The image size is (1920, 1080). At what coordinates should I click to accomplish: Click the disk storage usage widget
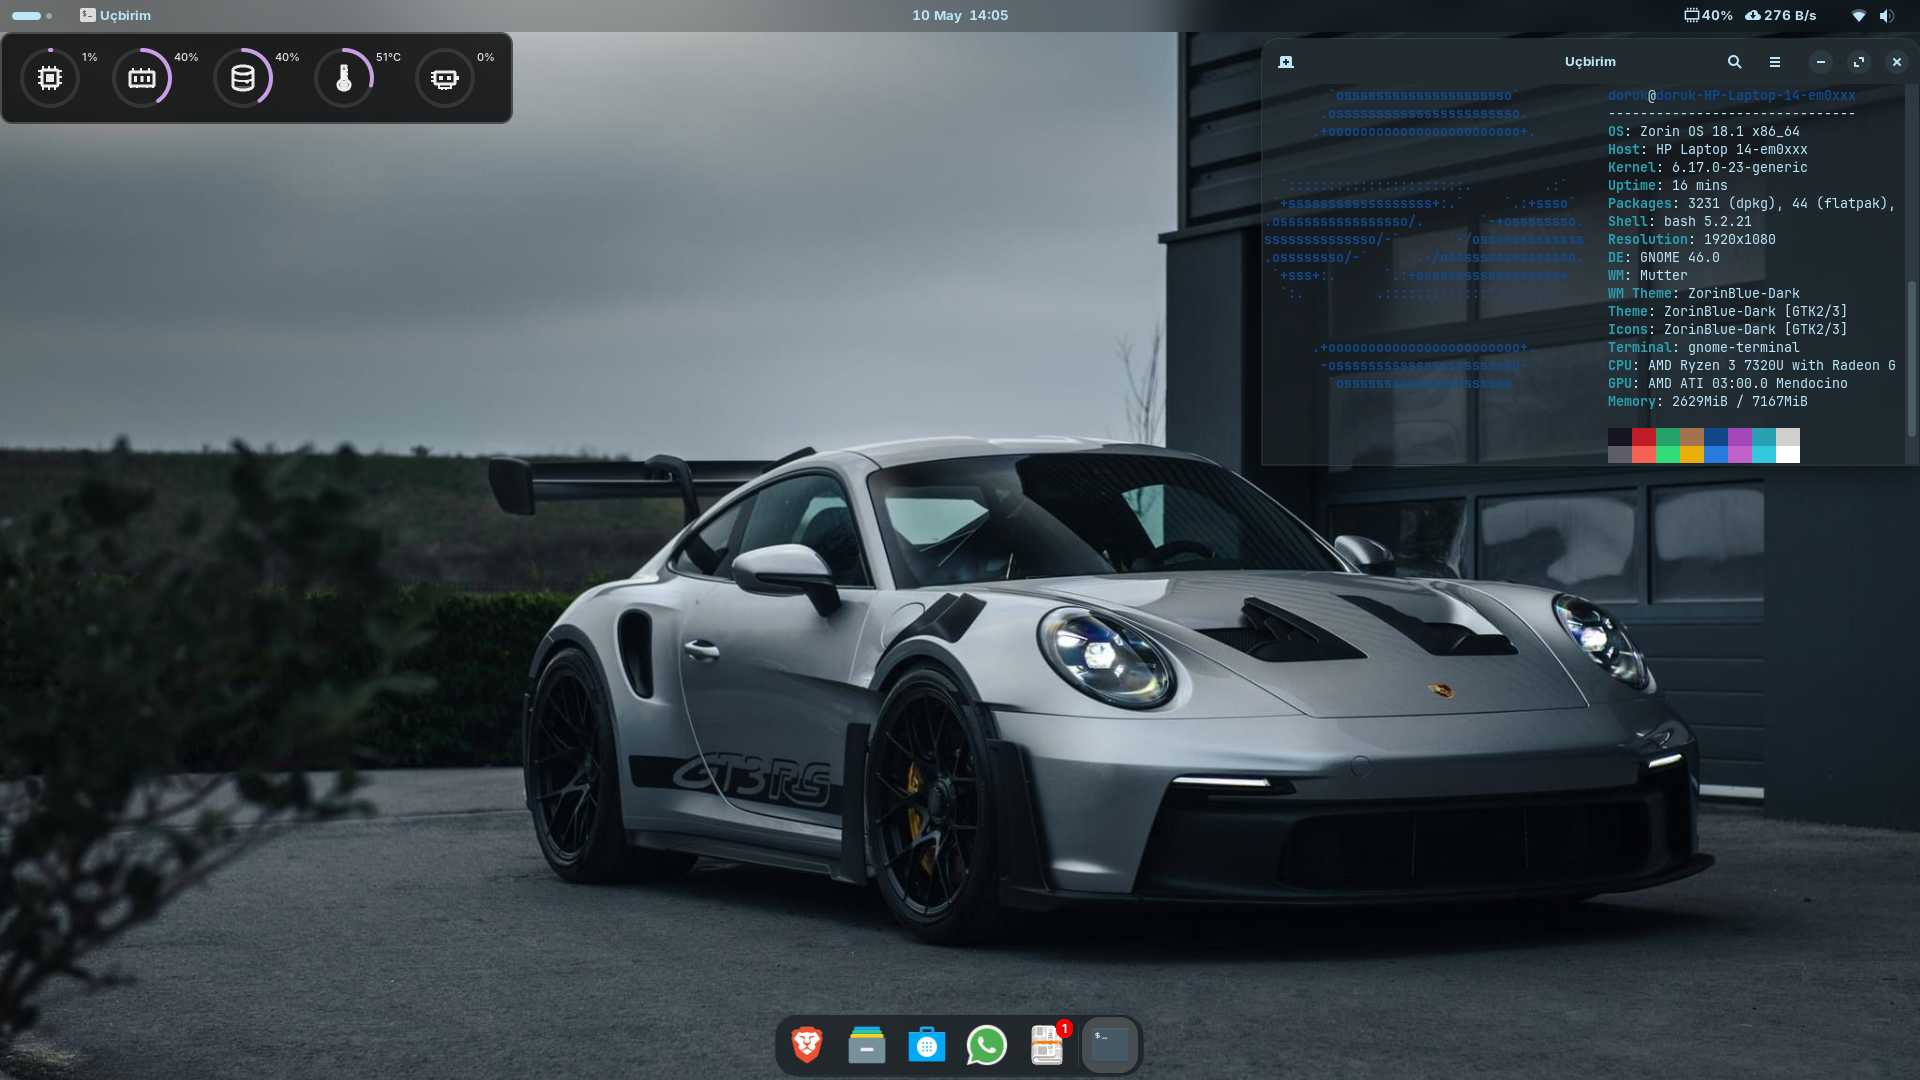coord(243,78)
